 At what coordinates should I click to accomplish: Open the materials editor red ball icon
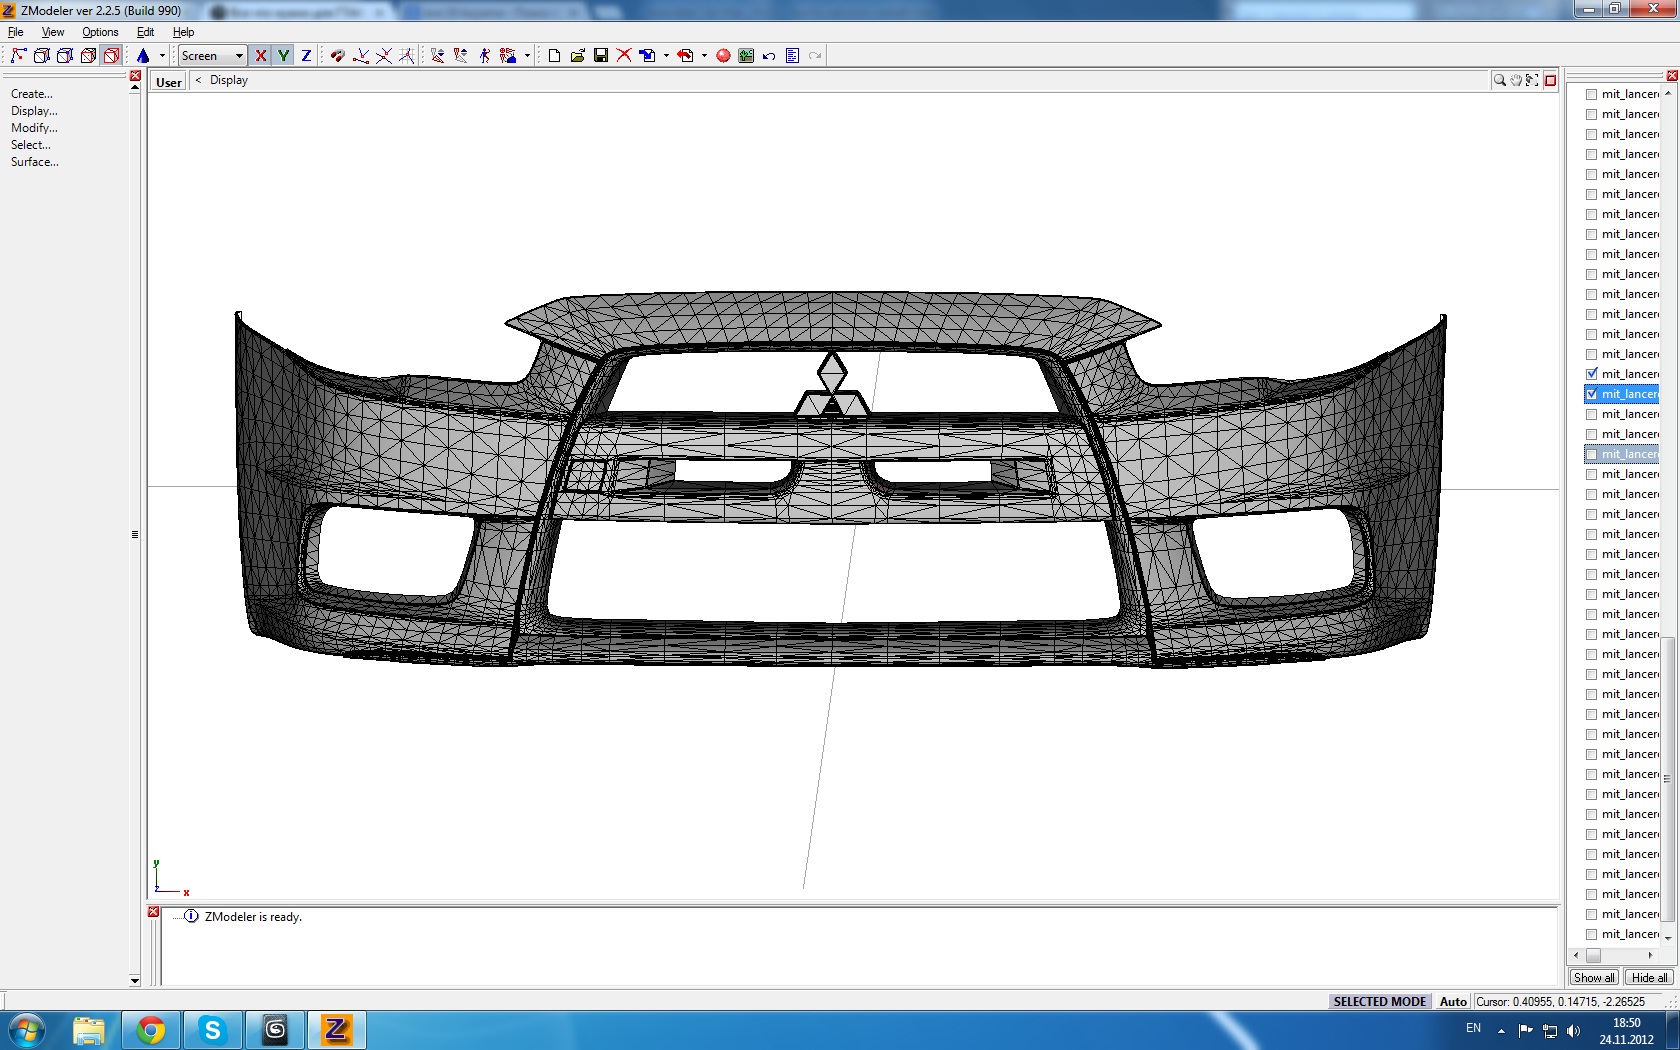(x=723, y=55)
